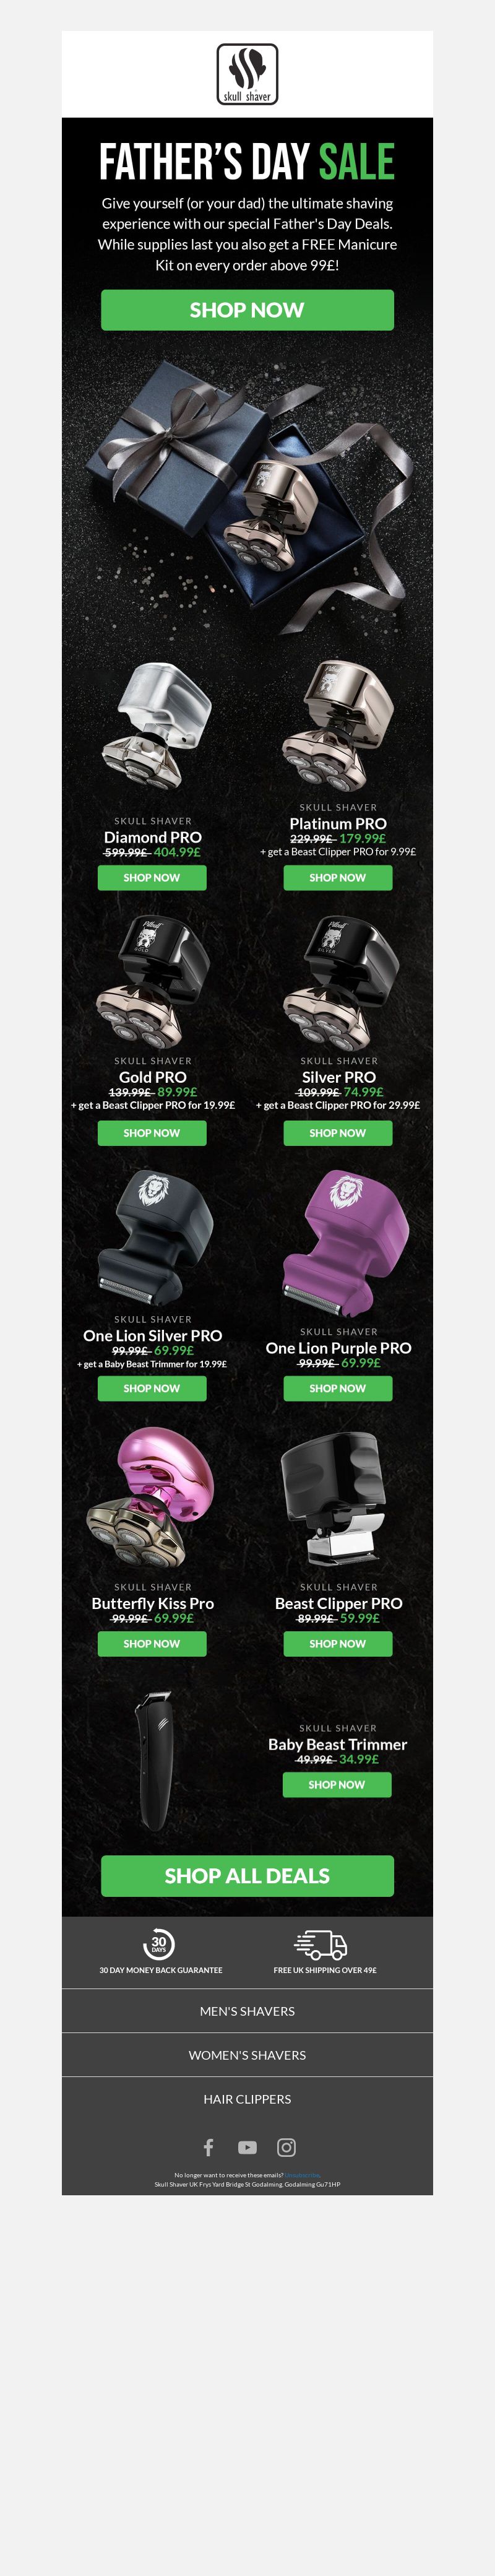Shop now for Diamond PRO

coord(152,877)
